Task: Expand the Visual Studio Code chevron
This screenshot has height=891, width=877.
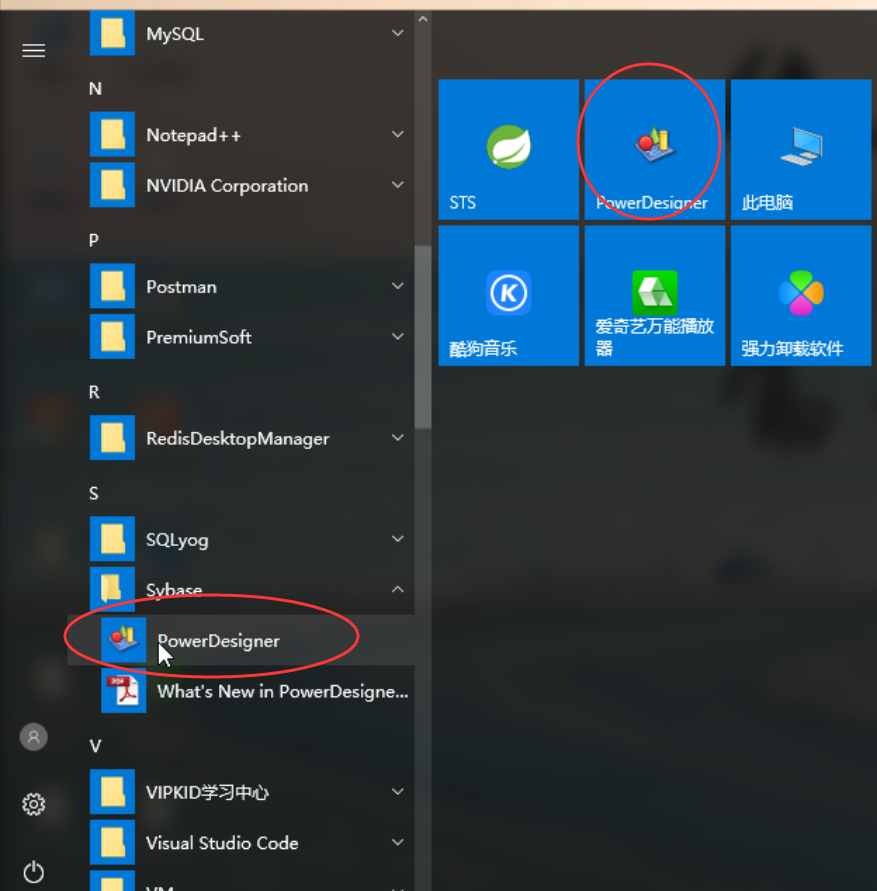Action: point(398,842)
